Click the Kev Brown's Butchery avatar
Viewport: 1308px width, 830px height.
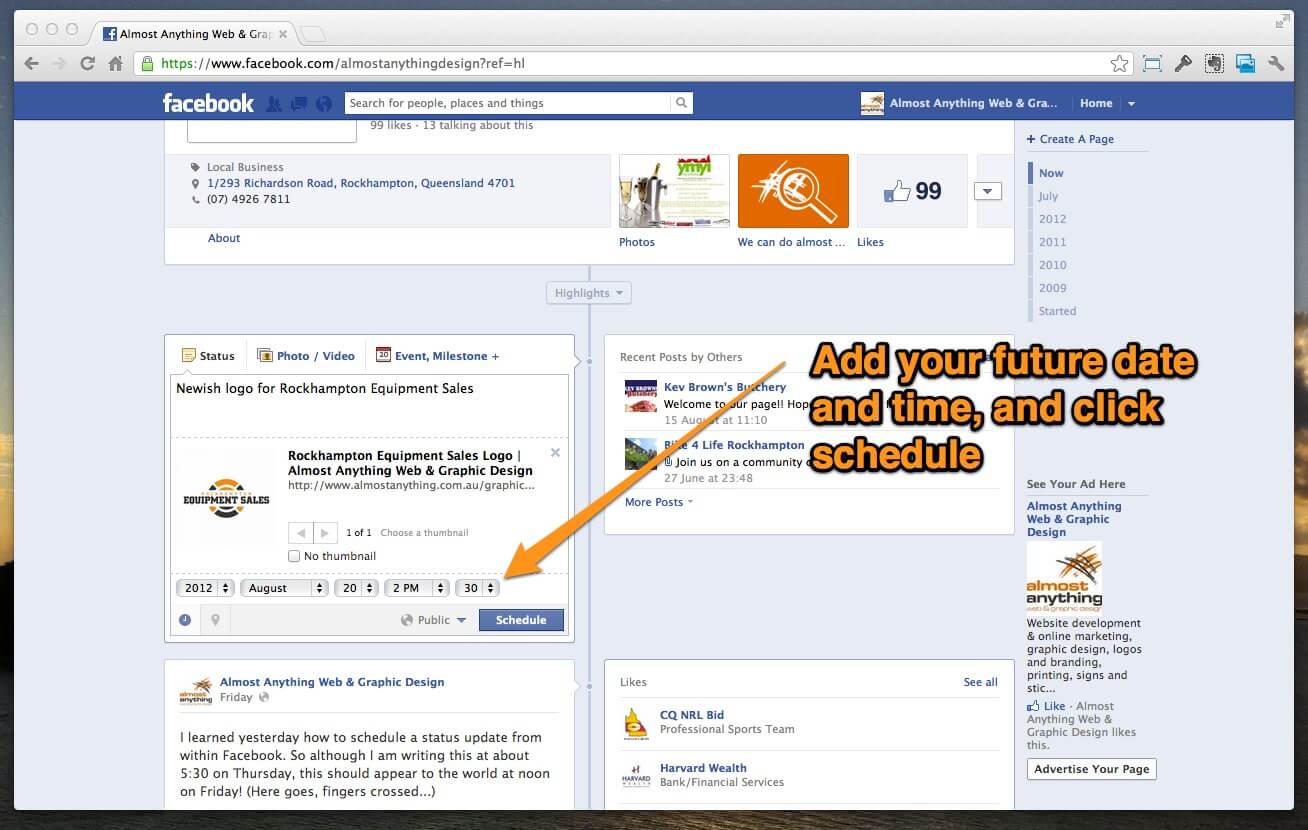640,395
